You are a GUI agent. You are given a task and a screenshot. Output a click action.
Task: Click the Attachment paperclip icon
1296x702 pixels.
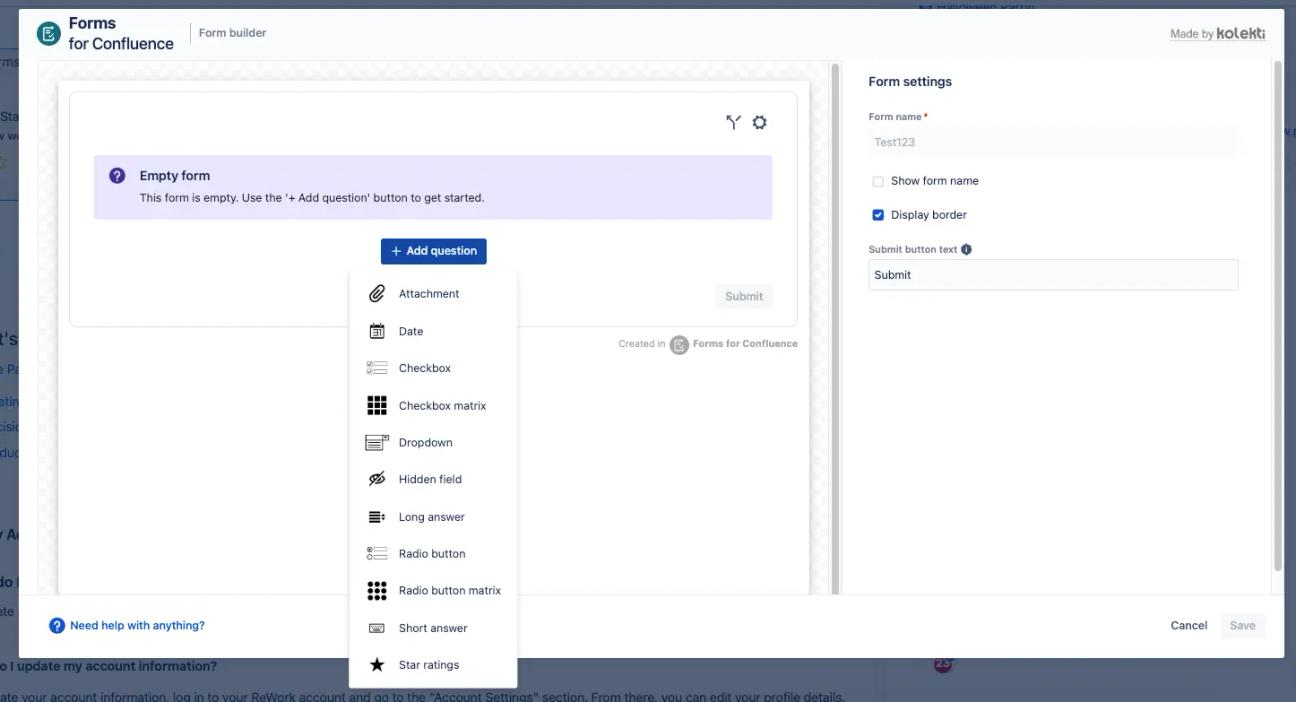point(377,293)
